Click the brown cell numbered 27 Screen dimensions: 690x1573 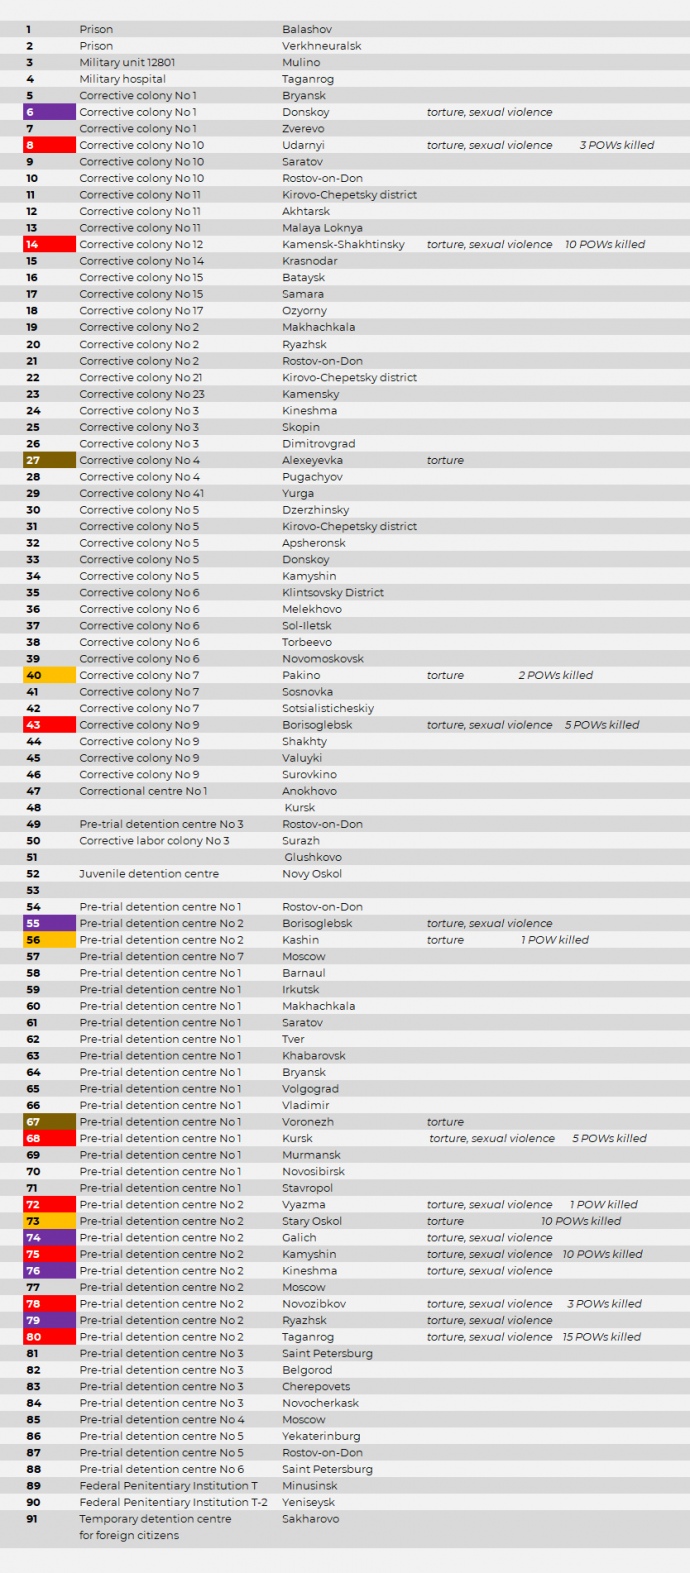pyautogui.click(x=49, y=460)
